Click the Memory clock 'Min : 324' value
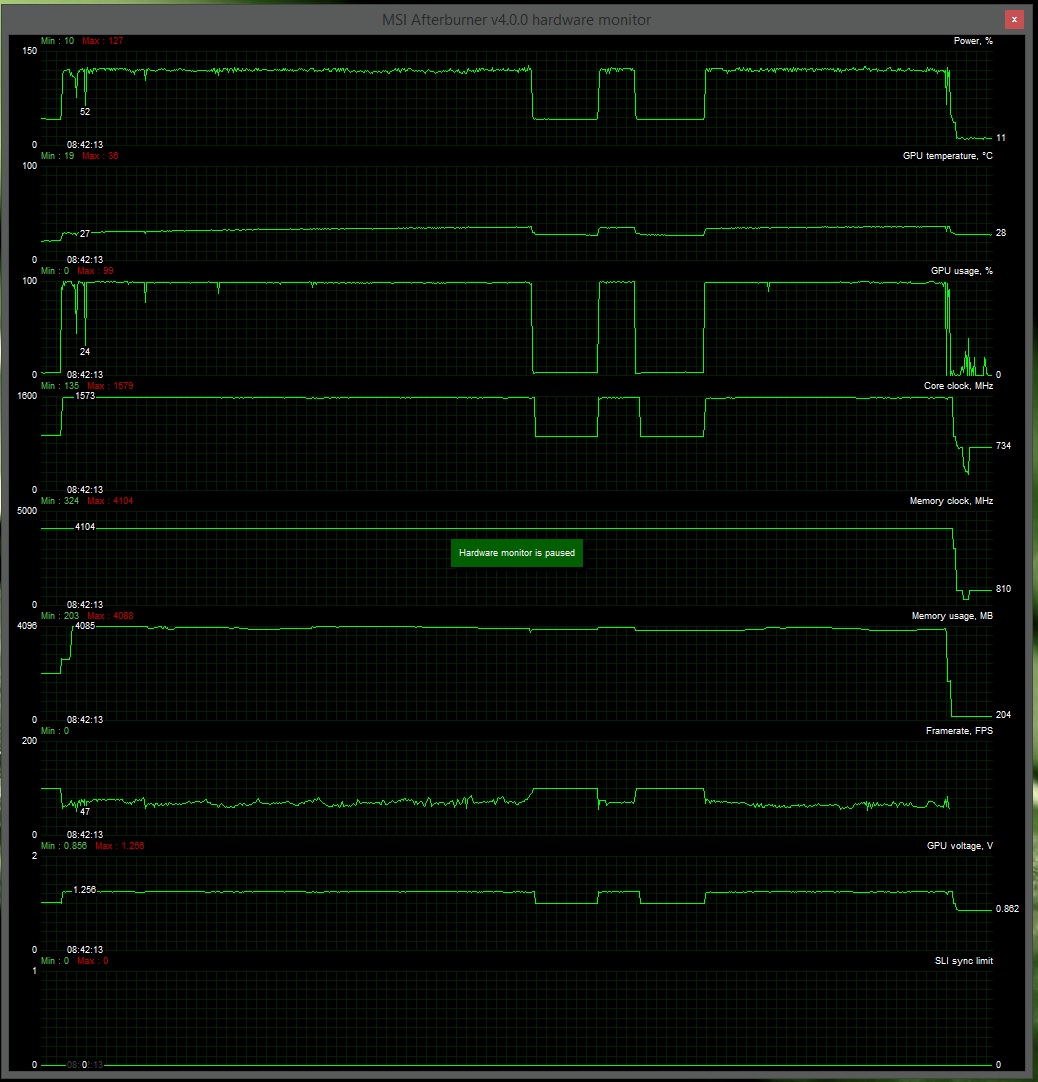This screenshot has width=1038, height=1082. click(x=60, y=501)
